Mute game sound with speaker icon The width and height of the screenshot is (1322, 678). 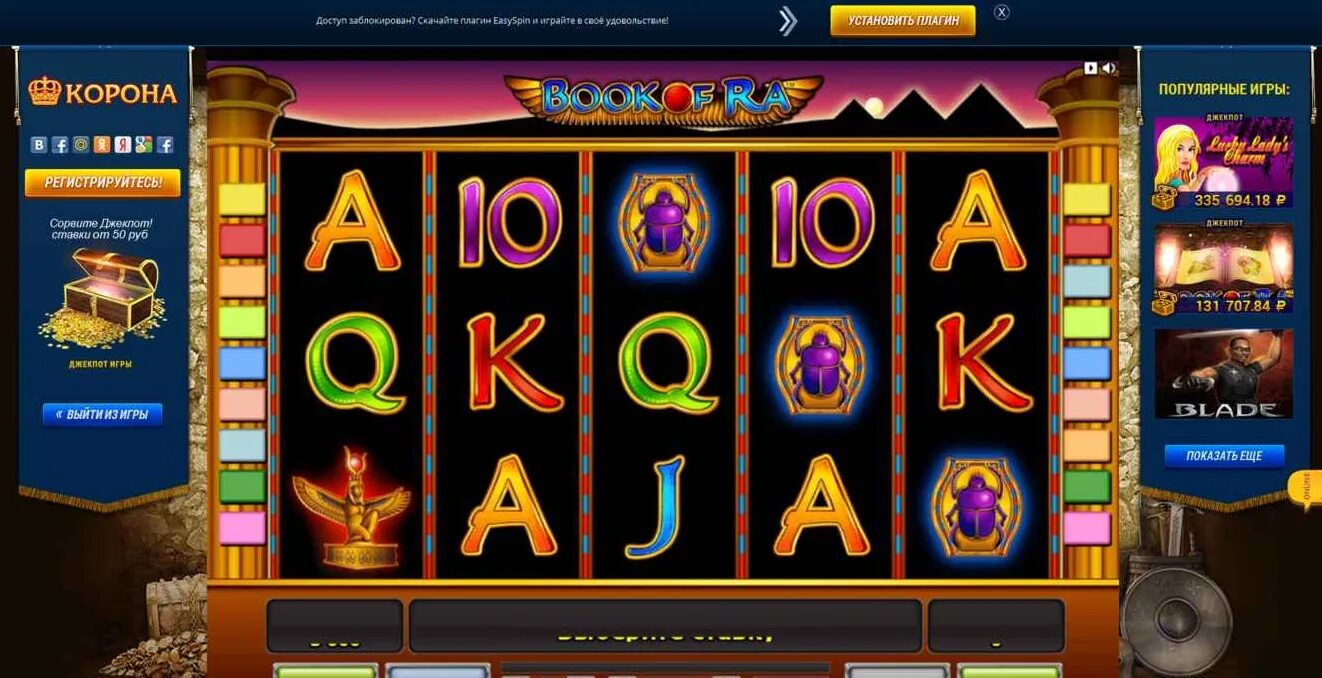[x=1108, y=68]
